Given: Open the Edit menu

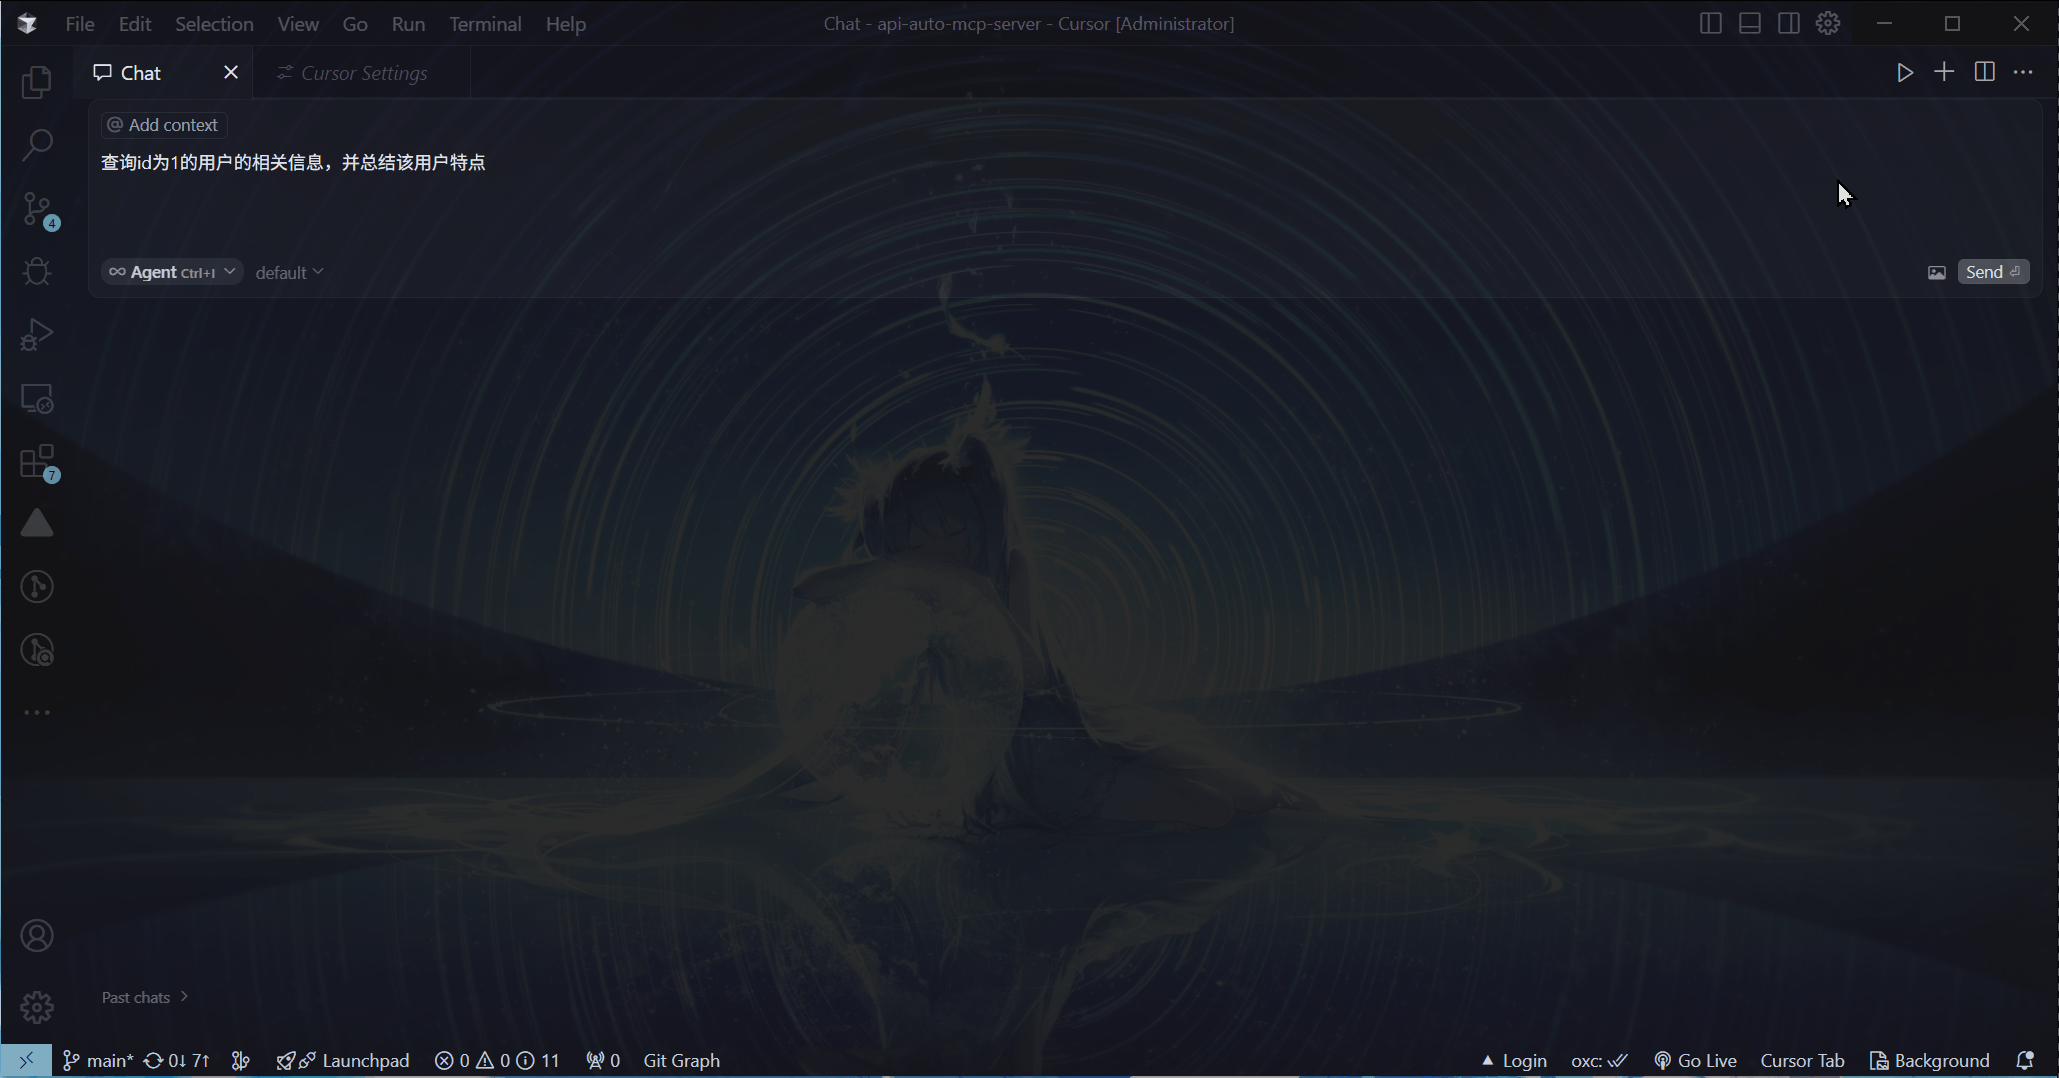Looking at the screenshot, I should [135, 24].
